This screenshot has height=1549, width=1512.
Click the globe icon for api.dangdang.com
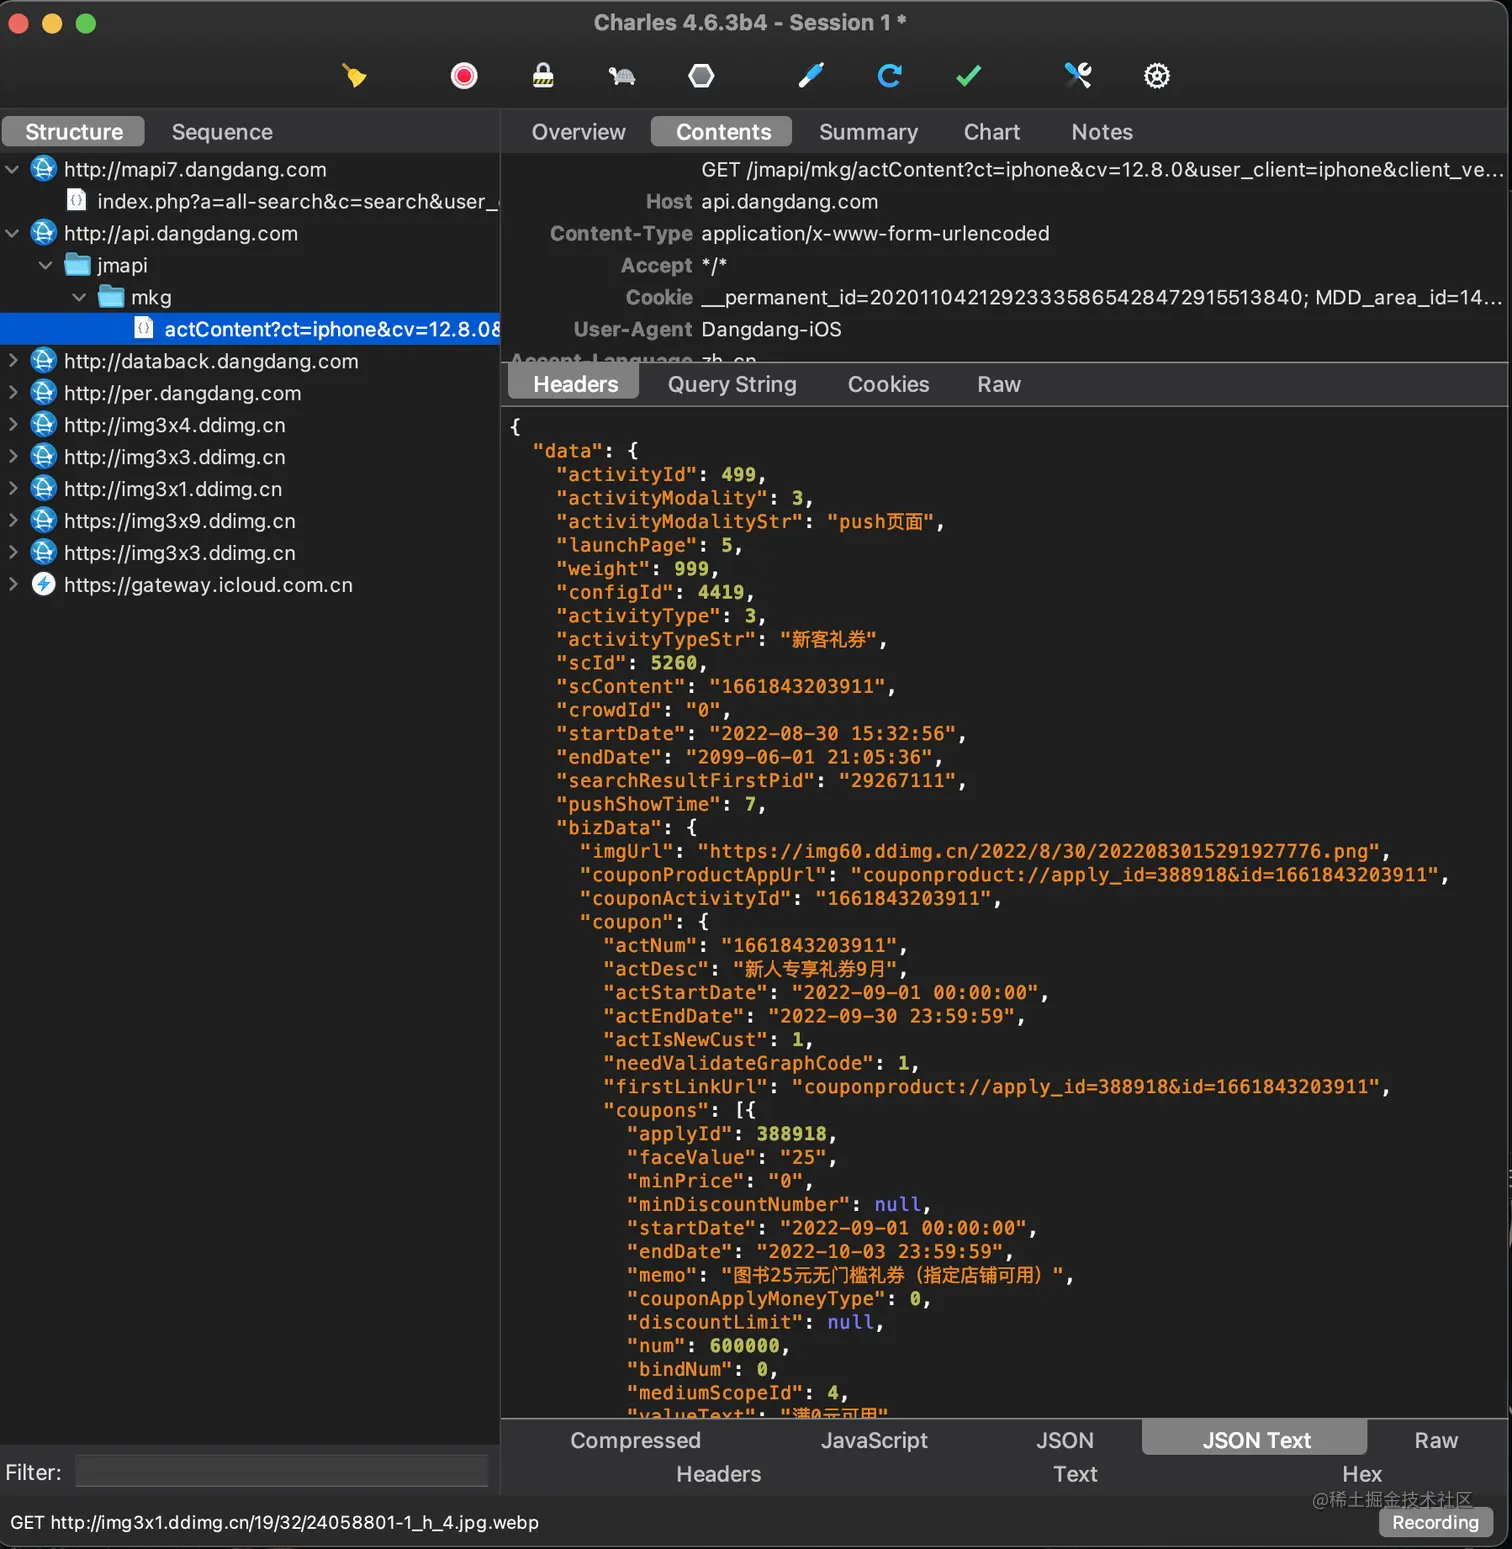click(x=43, y=233)
